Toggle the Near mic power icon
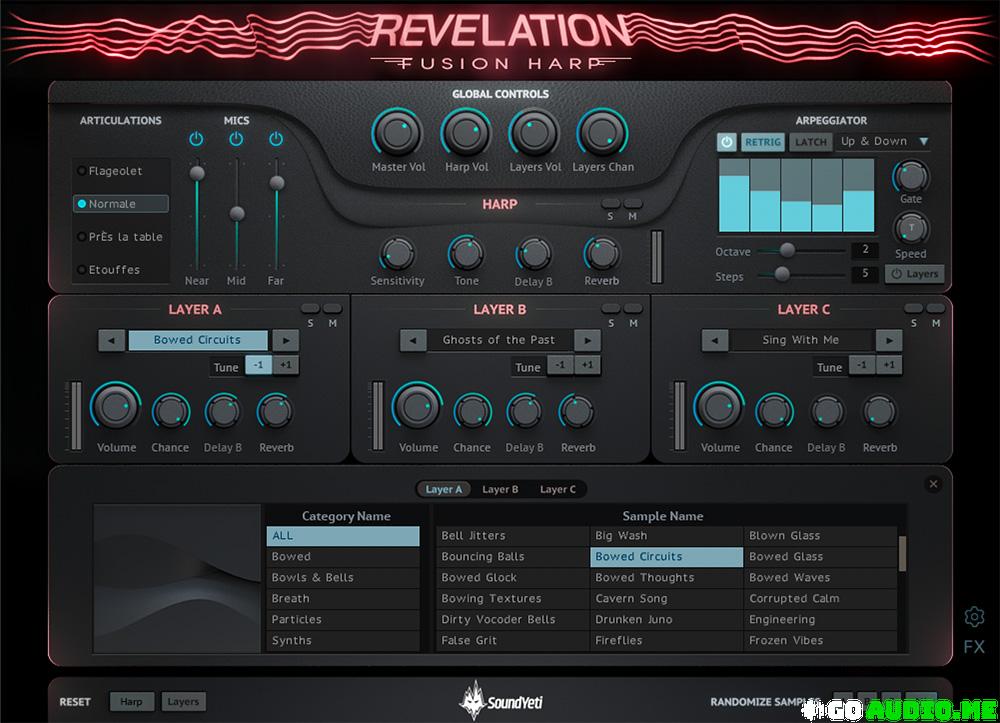 tap(196, 139)
